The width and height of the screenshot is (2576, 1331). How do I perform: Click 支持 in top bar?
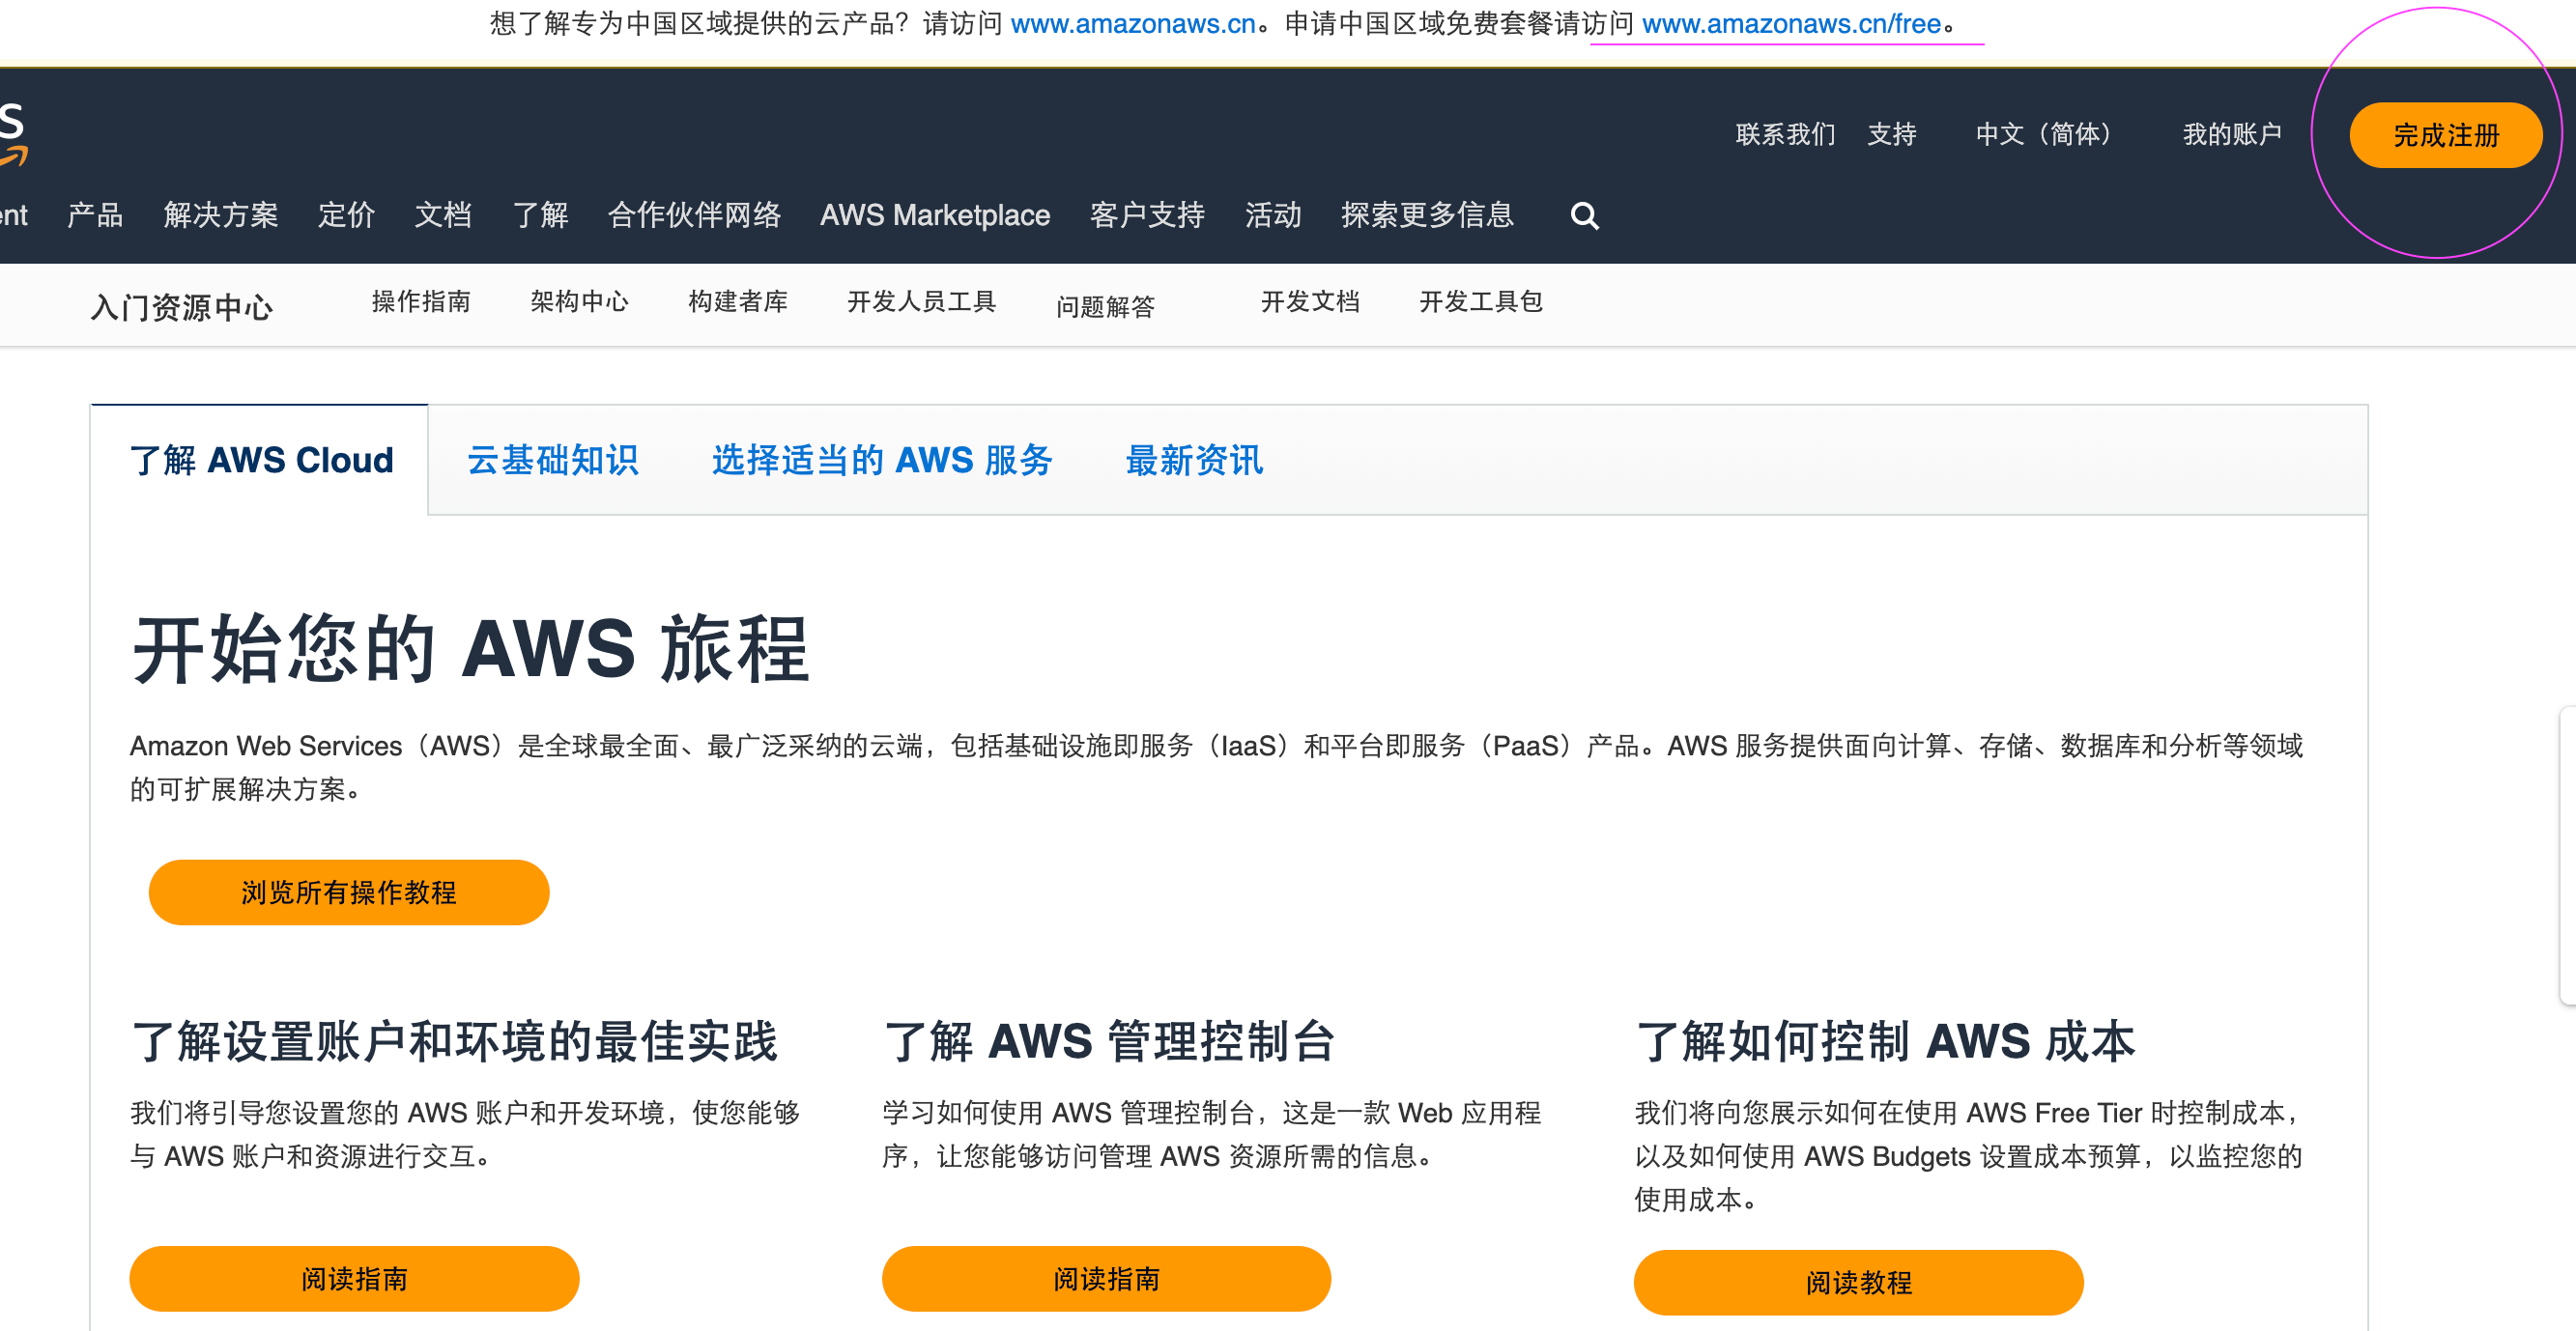pos(1891,134)
